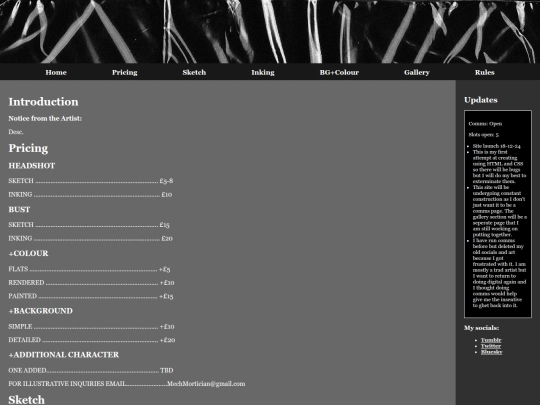540x405 pixels.
Task: Click the Updates sidebar heading
Action: pyautogui.click(x=481, y=100)
